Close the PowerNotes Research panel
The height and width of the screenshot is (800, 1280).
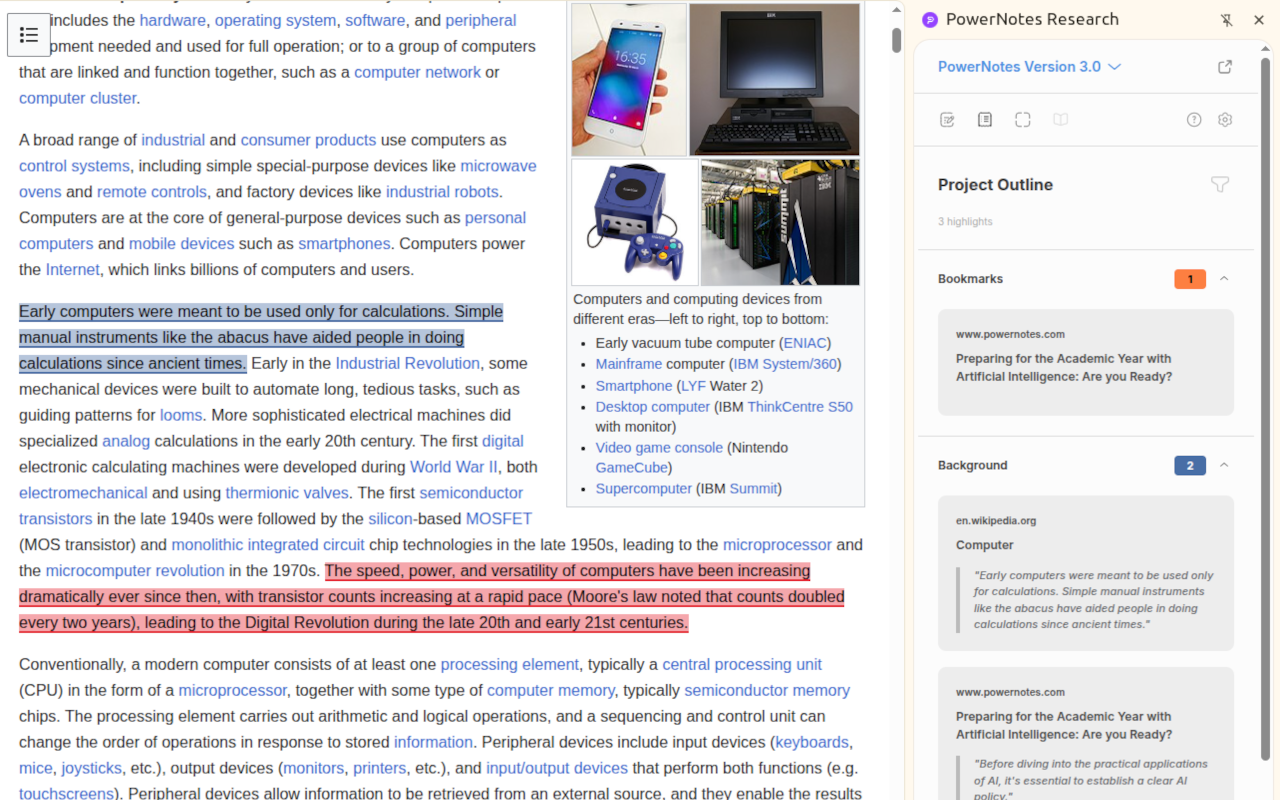[1259, 20]
